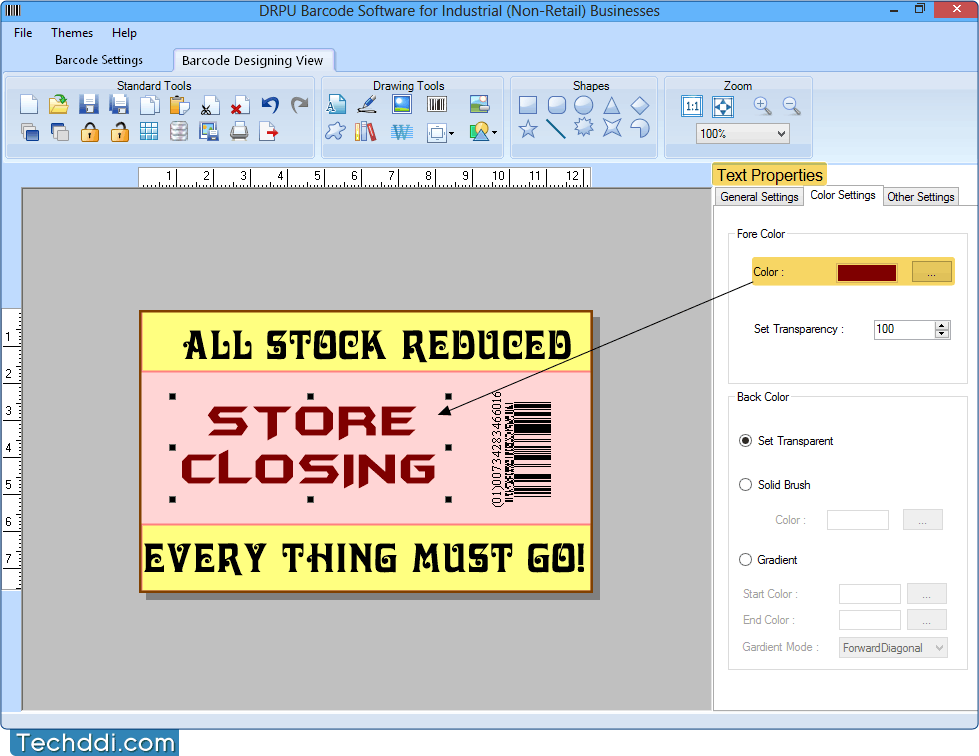Select the Solid Brush radio button
The width and height of the screenshot is (979, 756).
[745, 484]
